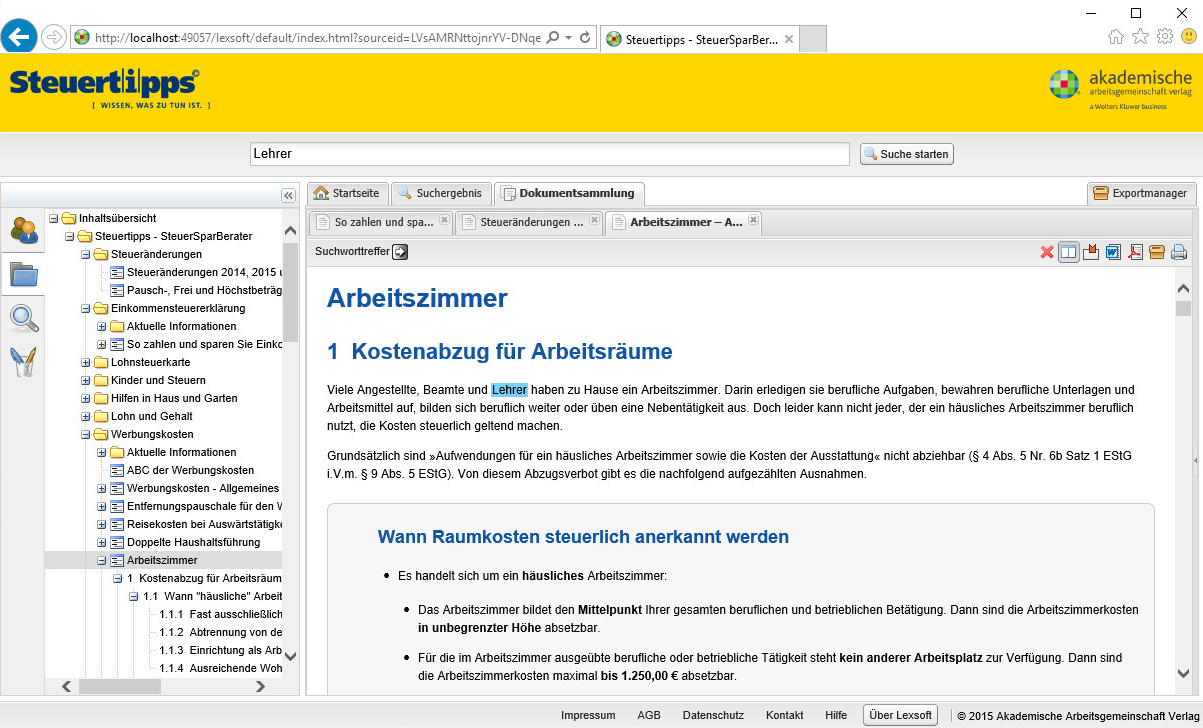This screenshot has width=1203, height=728.
Task: Open the Impressum link
Action: click(x=588, y=715)
